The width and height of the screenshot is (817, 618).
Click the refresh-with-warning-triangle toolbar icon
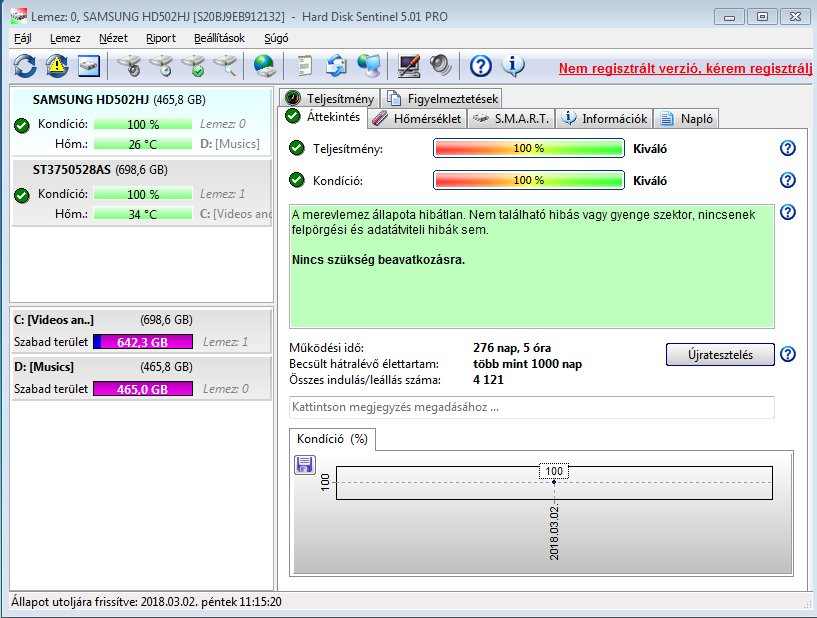tap(57, 66)
